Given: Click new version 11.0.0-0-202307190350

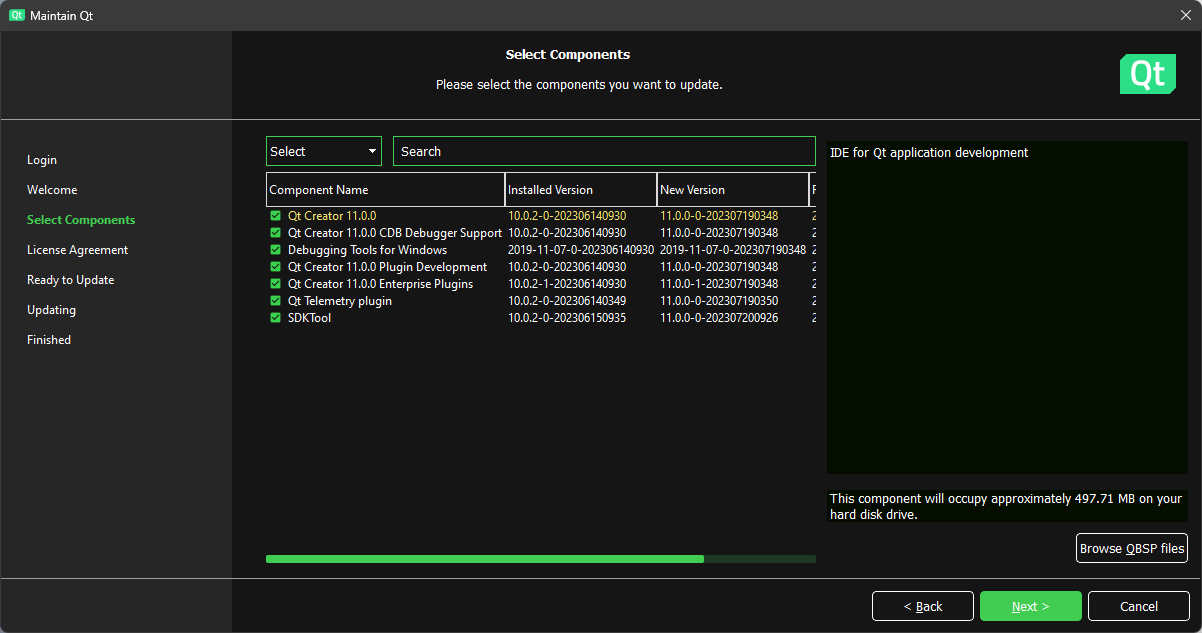Looking at the screenshot, I should click(x=719, y=301).
